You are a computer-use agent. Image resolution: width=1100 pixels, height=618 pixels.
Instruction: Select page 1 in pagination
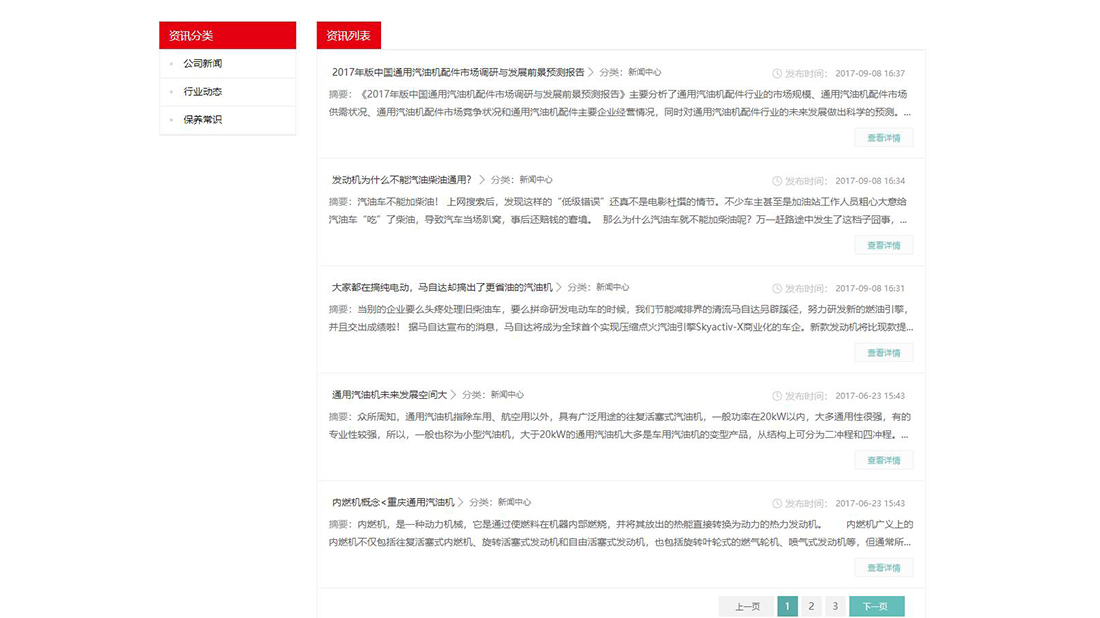(x=787, y=606)
